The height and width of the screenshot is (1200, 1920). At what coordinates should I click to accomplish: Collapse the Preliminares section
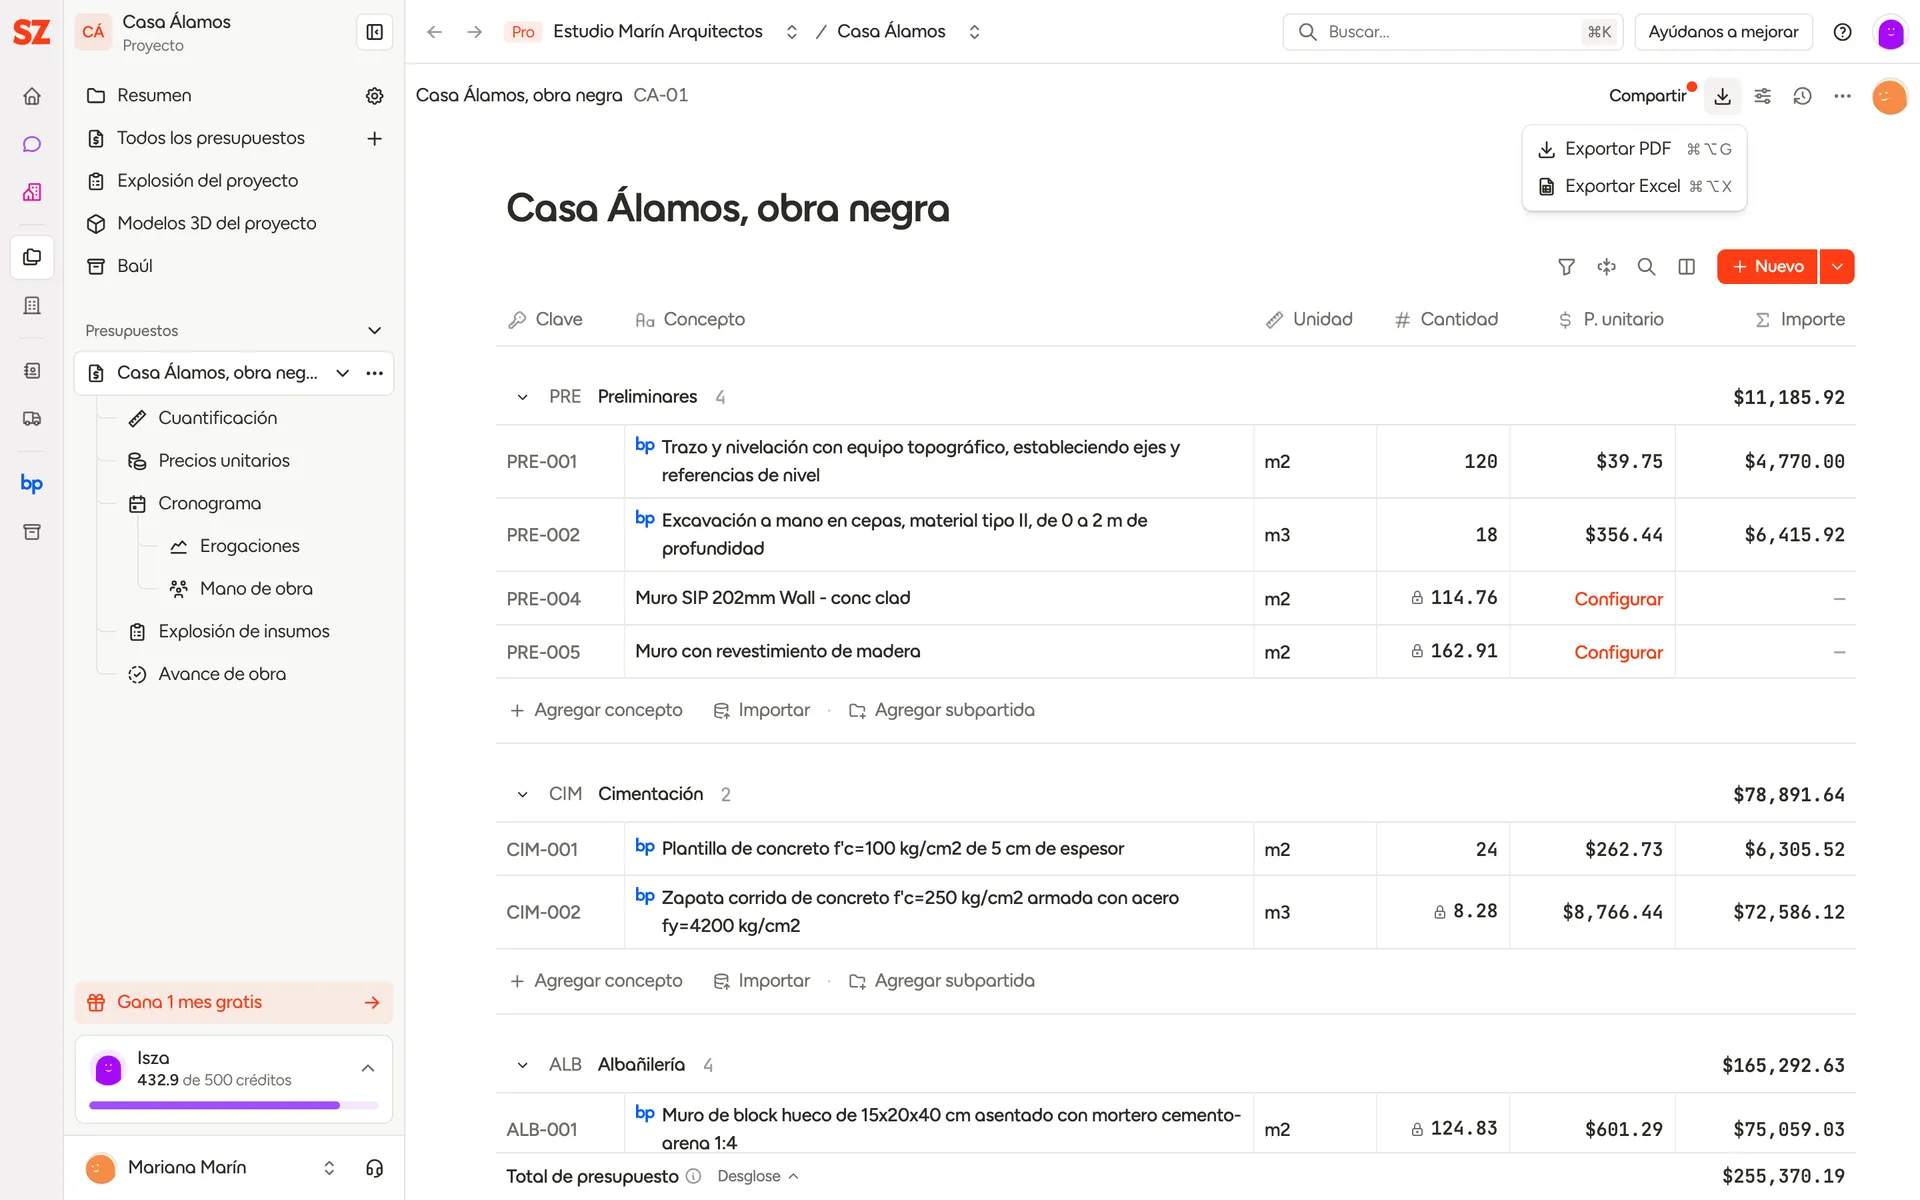(x=522, y=398)
